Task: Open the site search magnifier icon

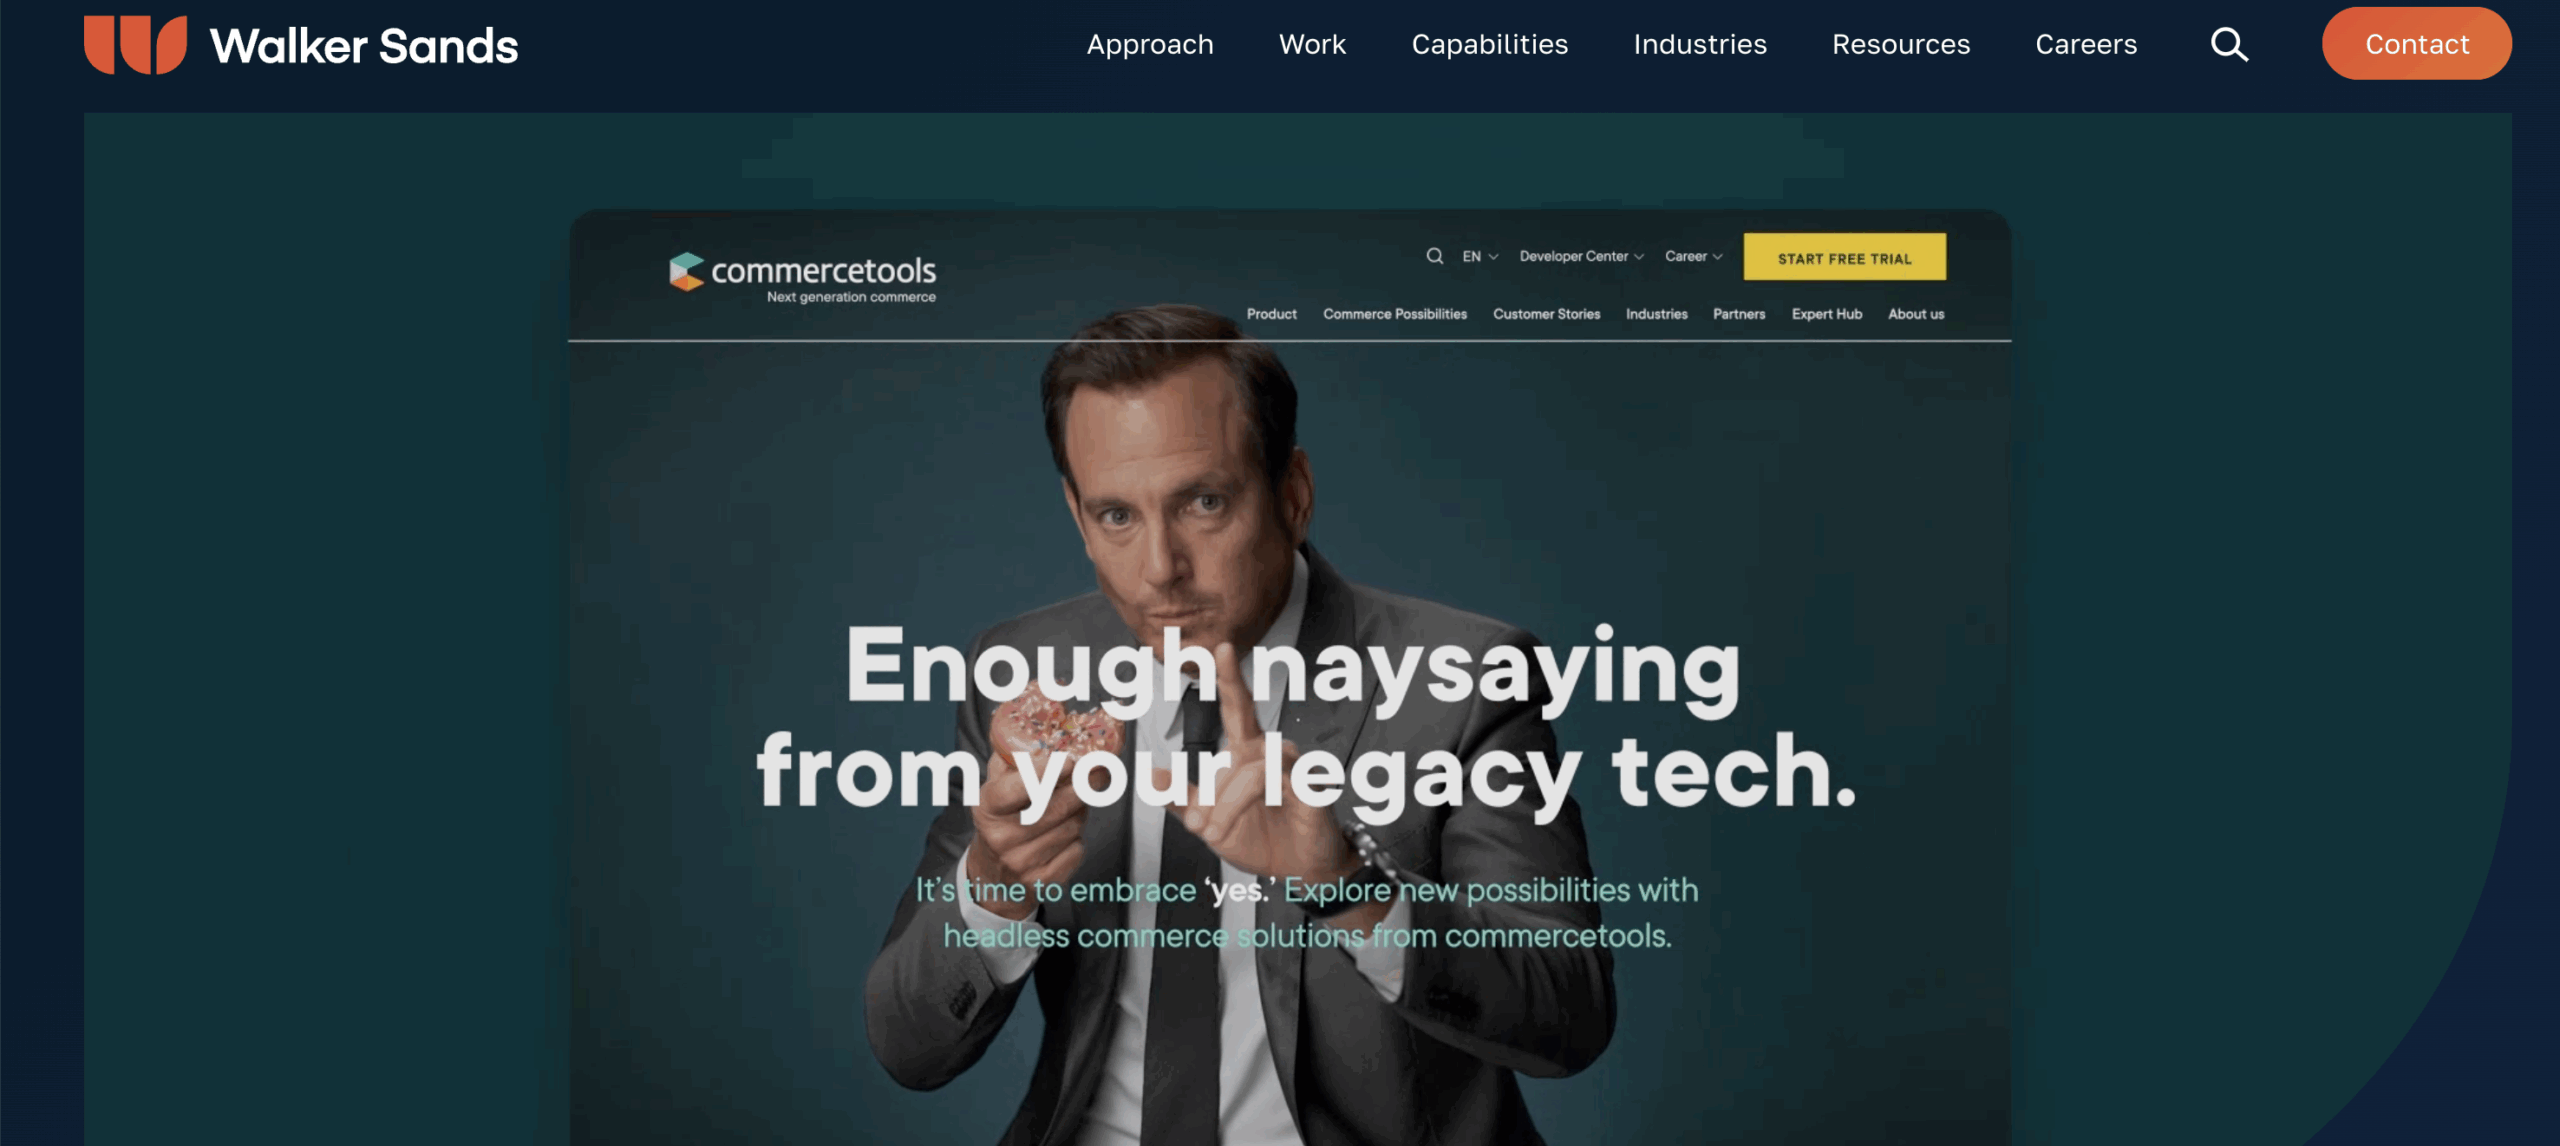Action: (x=2229, y=45)
